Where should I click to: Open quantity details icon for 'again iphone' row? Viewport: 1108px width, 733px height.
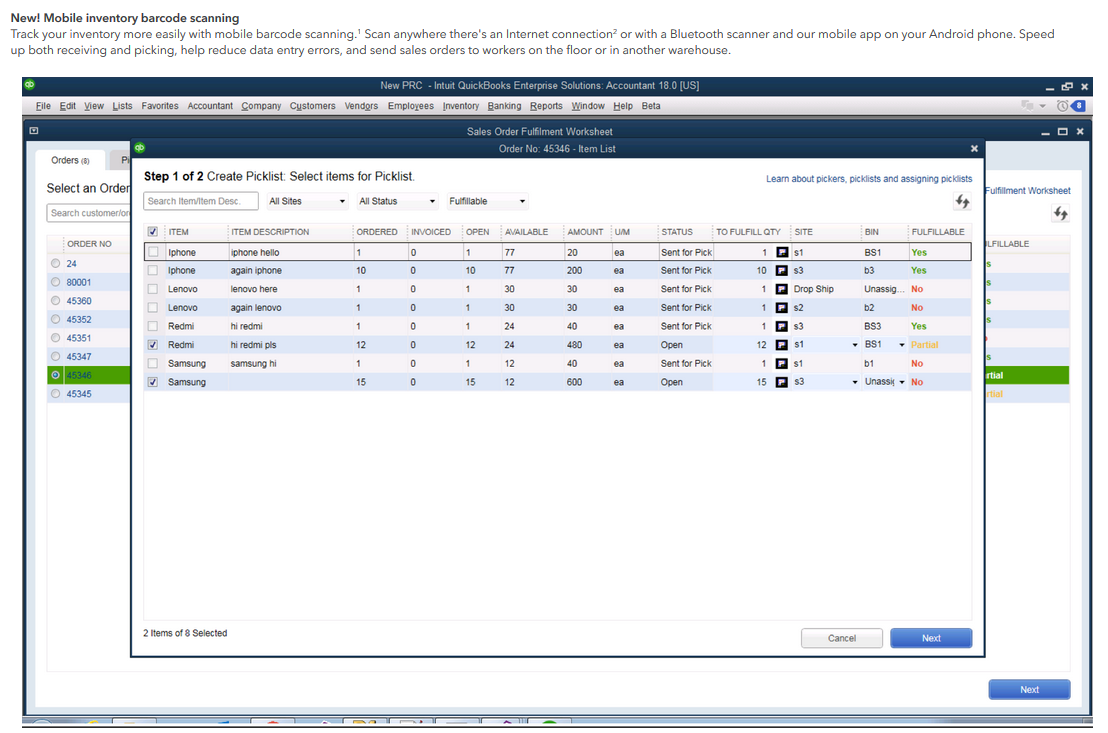pos(782,271)
